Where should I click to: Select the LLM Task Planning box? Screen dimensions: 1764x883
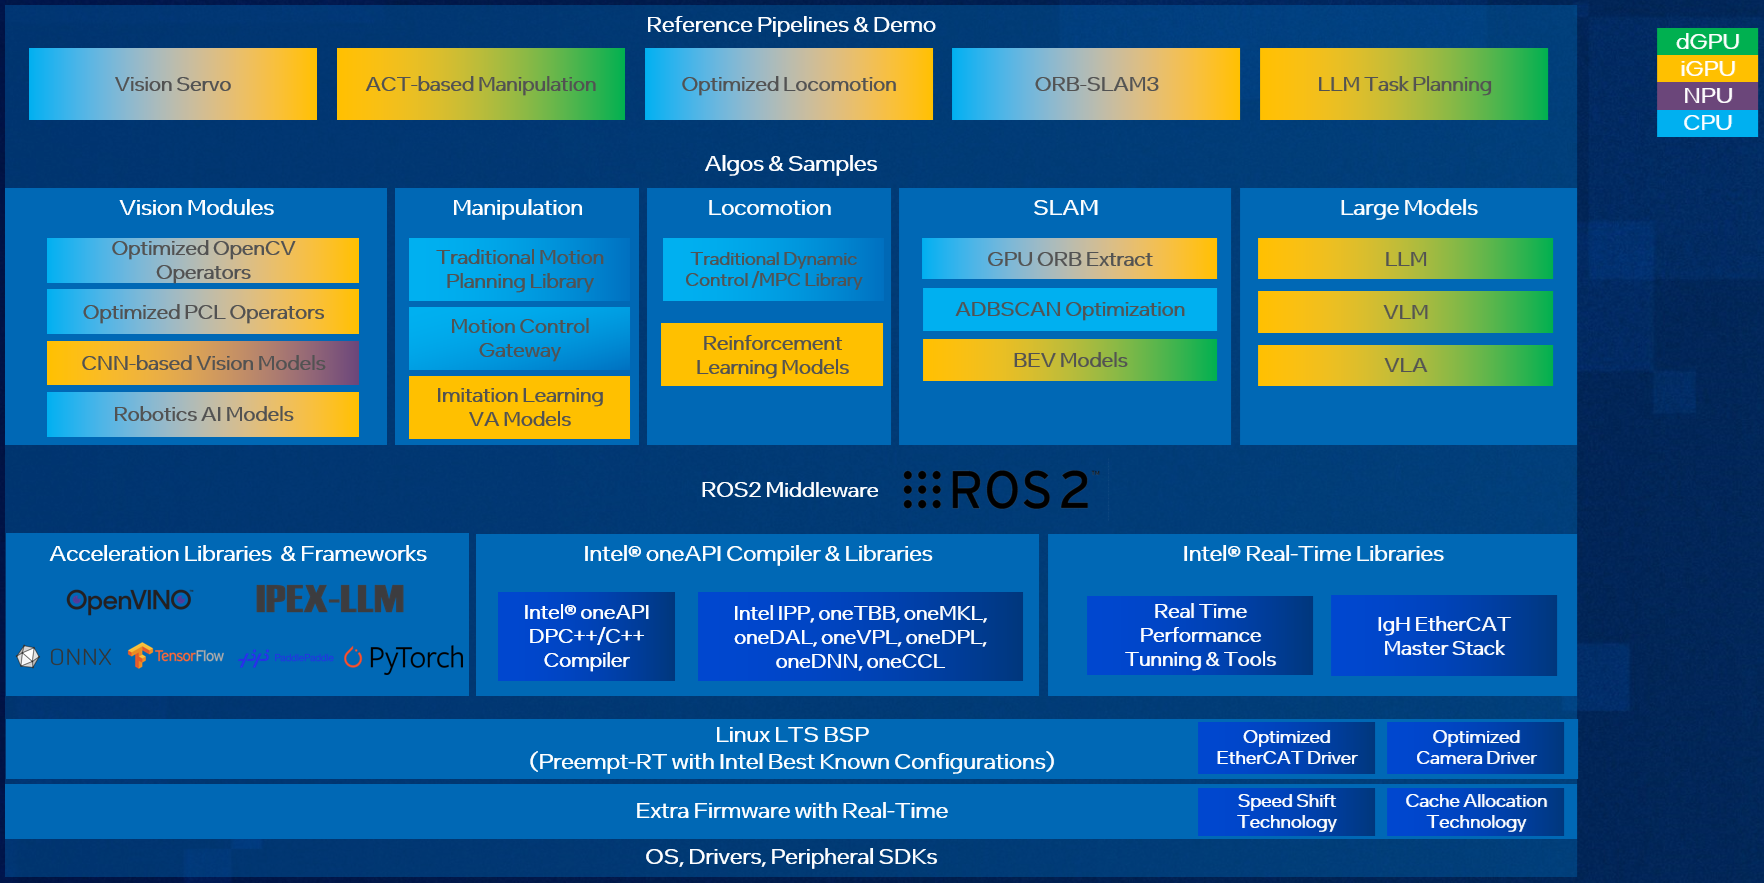tap(1404, 84)
